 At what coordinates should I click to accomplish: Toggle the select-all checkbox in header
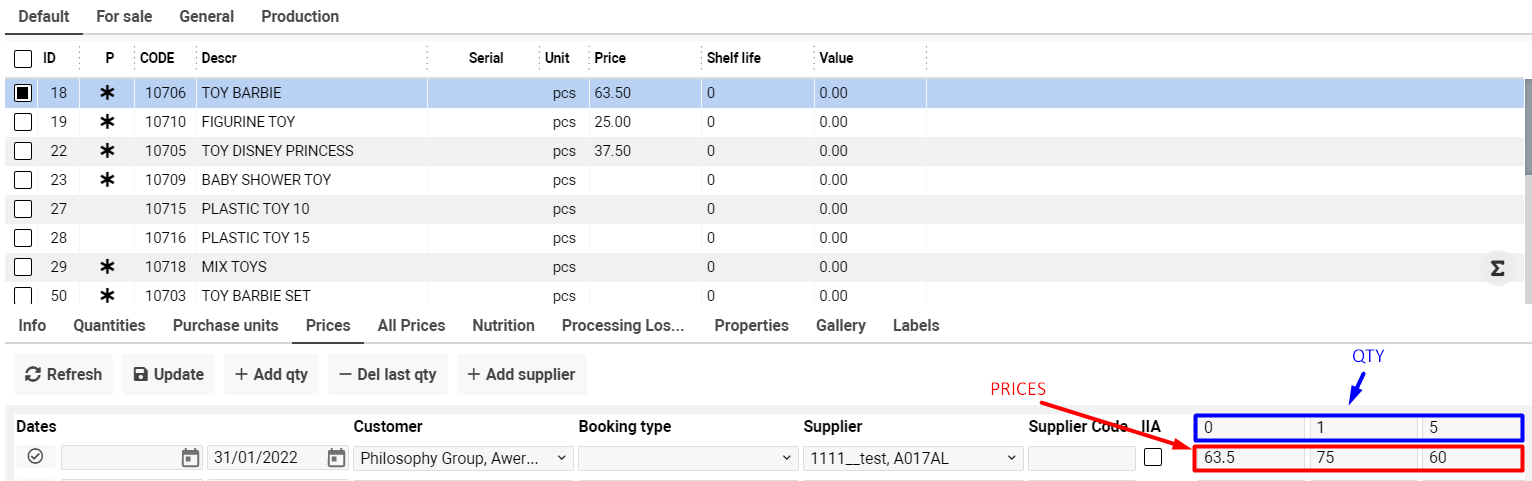click(23, 59)
